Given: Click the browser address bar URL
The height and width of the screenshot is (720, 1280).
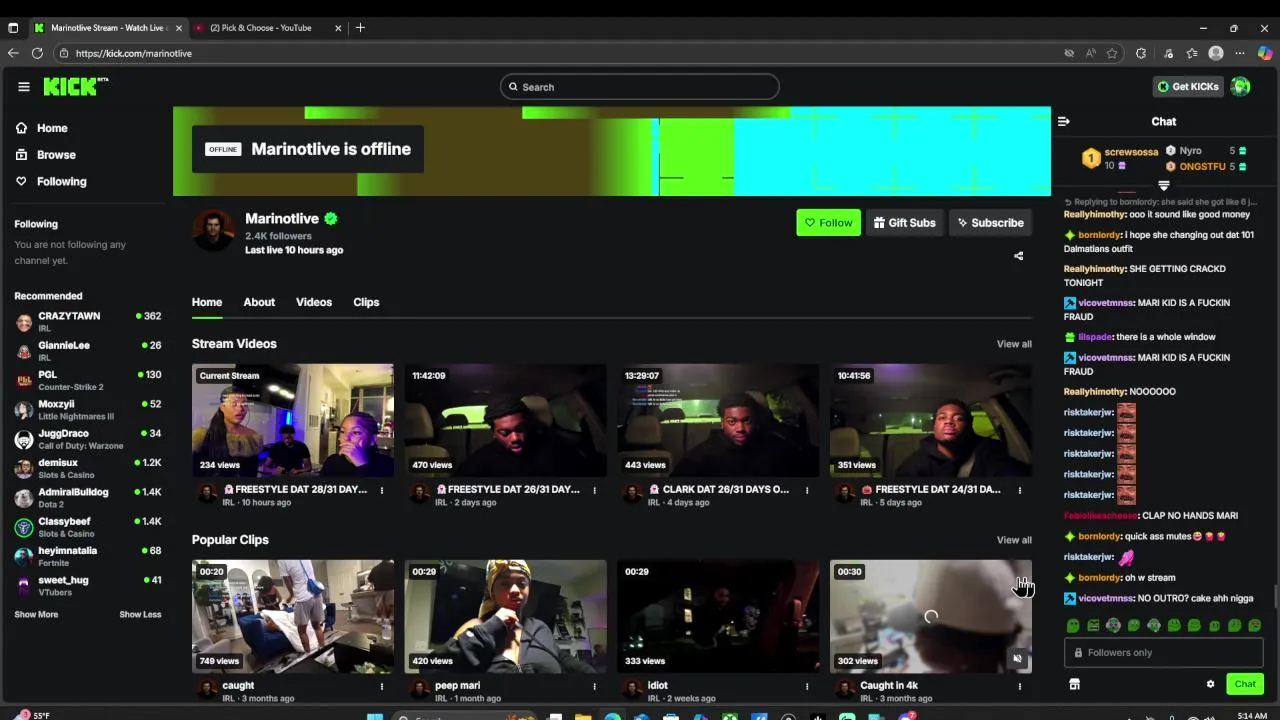Looking at the screenshot, I should tap(134, 53).
